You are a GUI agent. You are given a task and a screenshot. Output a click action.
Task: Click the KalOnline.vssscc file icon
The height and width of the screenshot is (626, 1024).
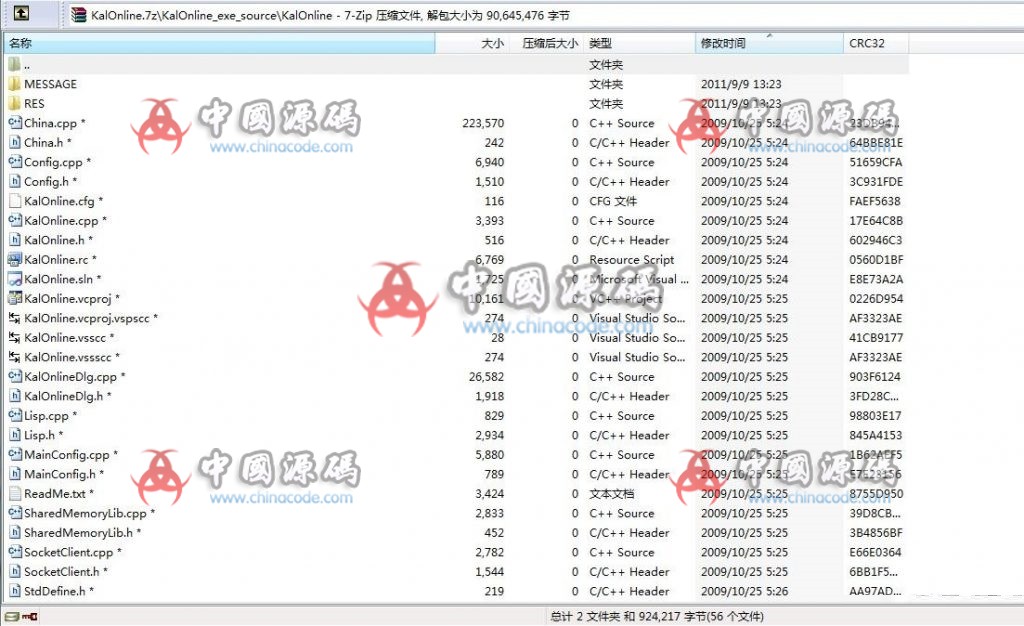click(x=14, y=357)
